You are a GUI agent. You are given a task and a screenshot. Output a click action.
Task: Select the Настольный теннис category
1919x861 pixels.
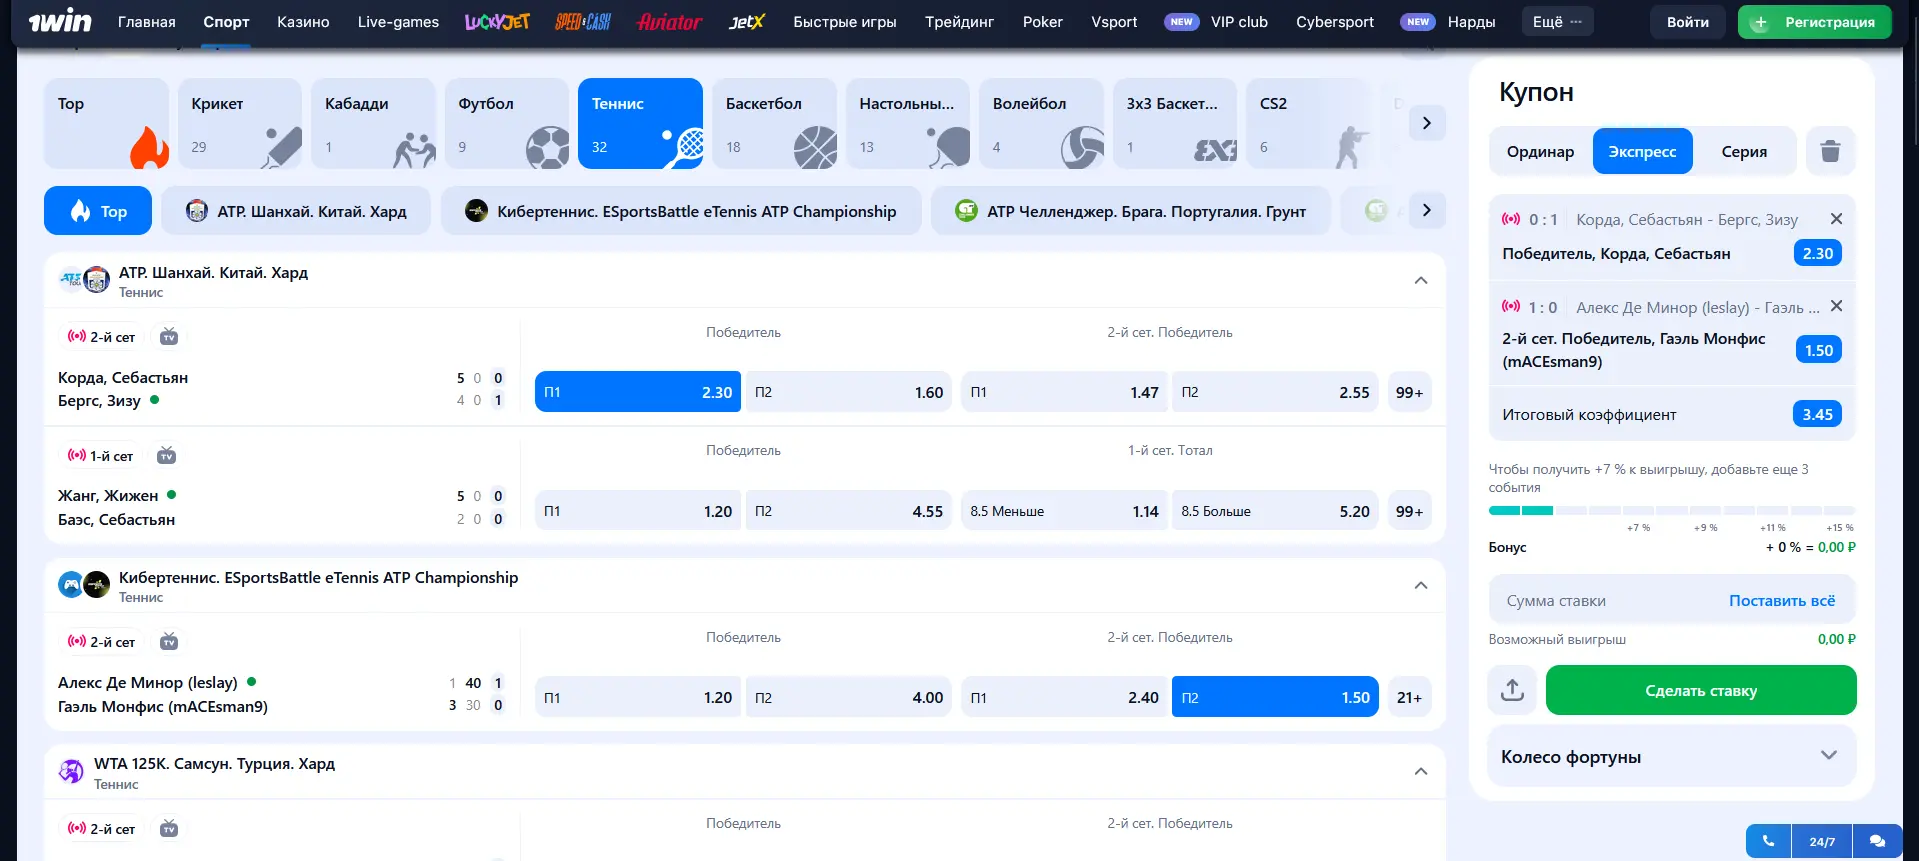[x=908, y=123]
